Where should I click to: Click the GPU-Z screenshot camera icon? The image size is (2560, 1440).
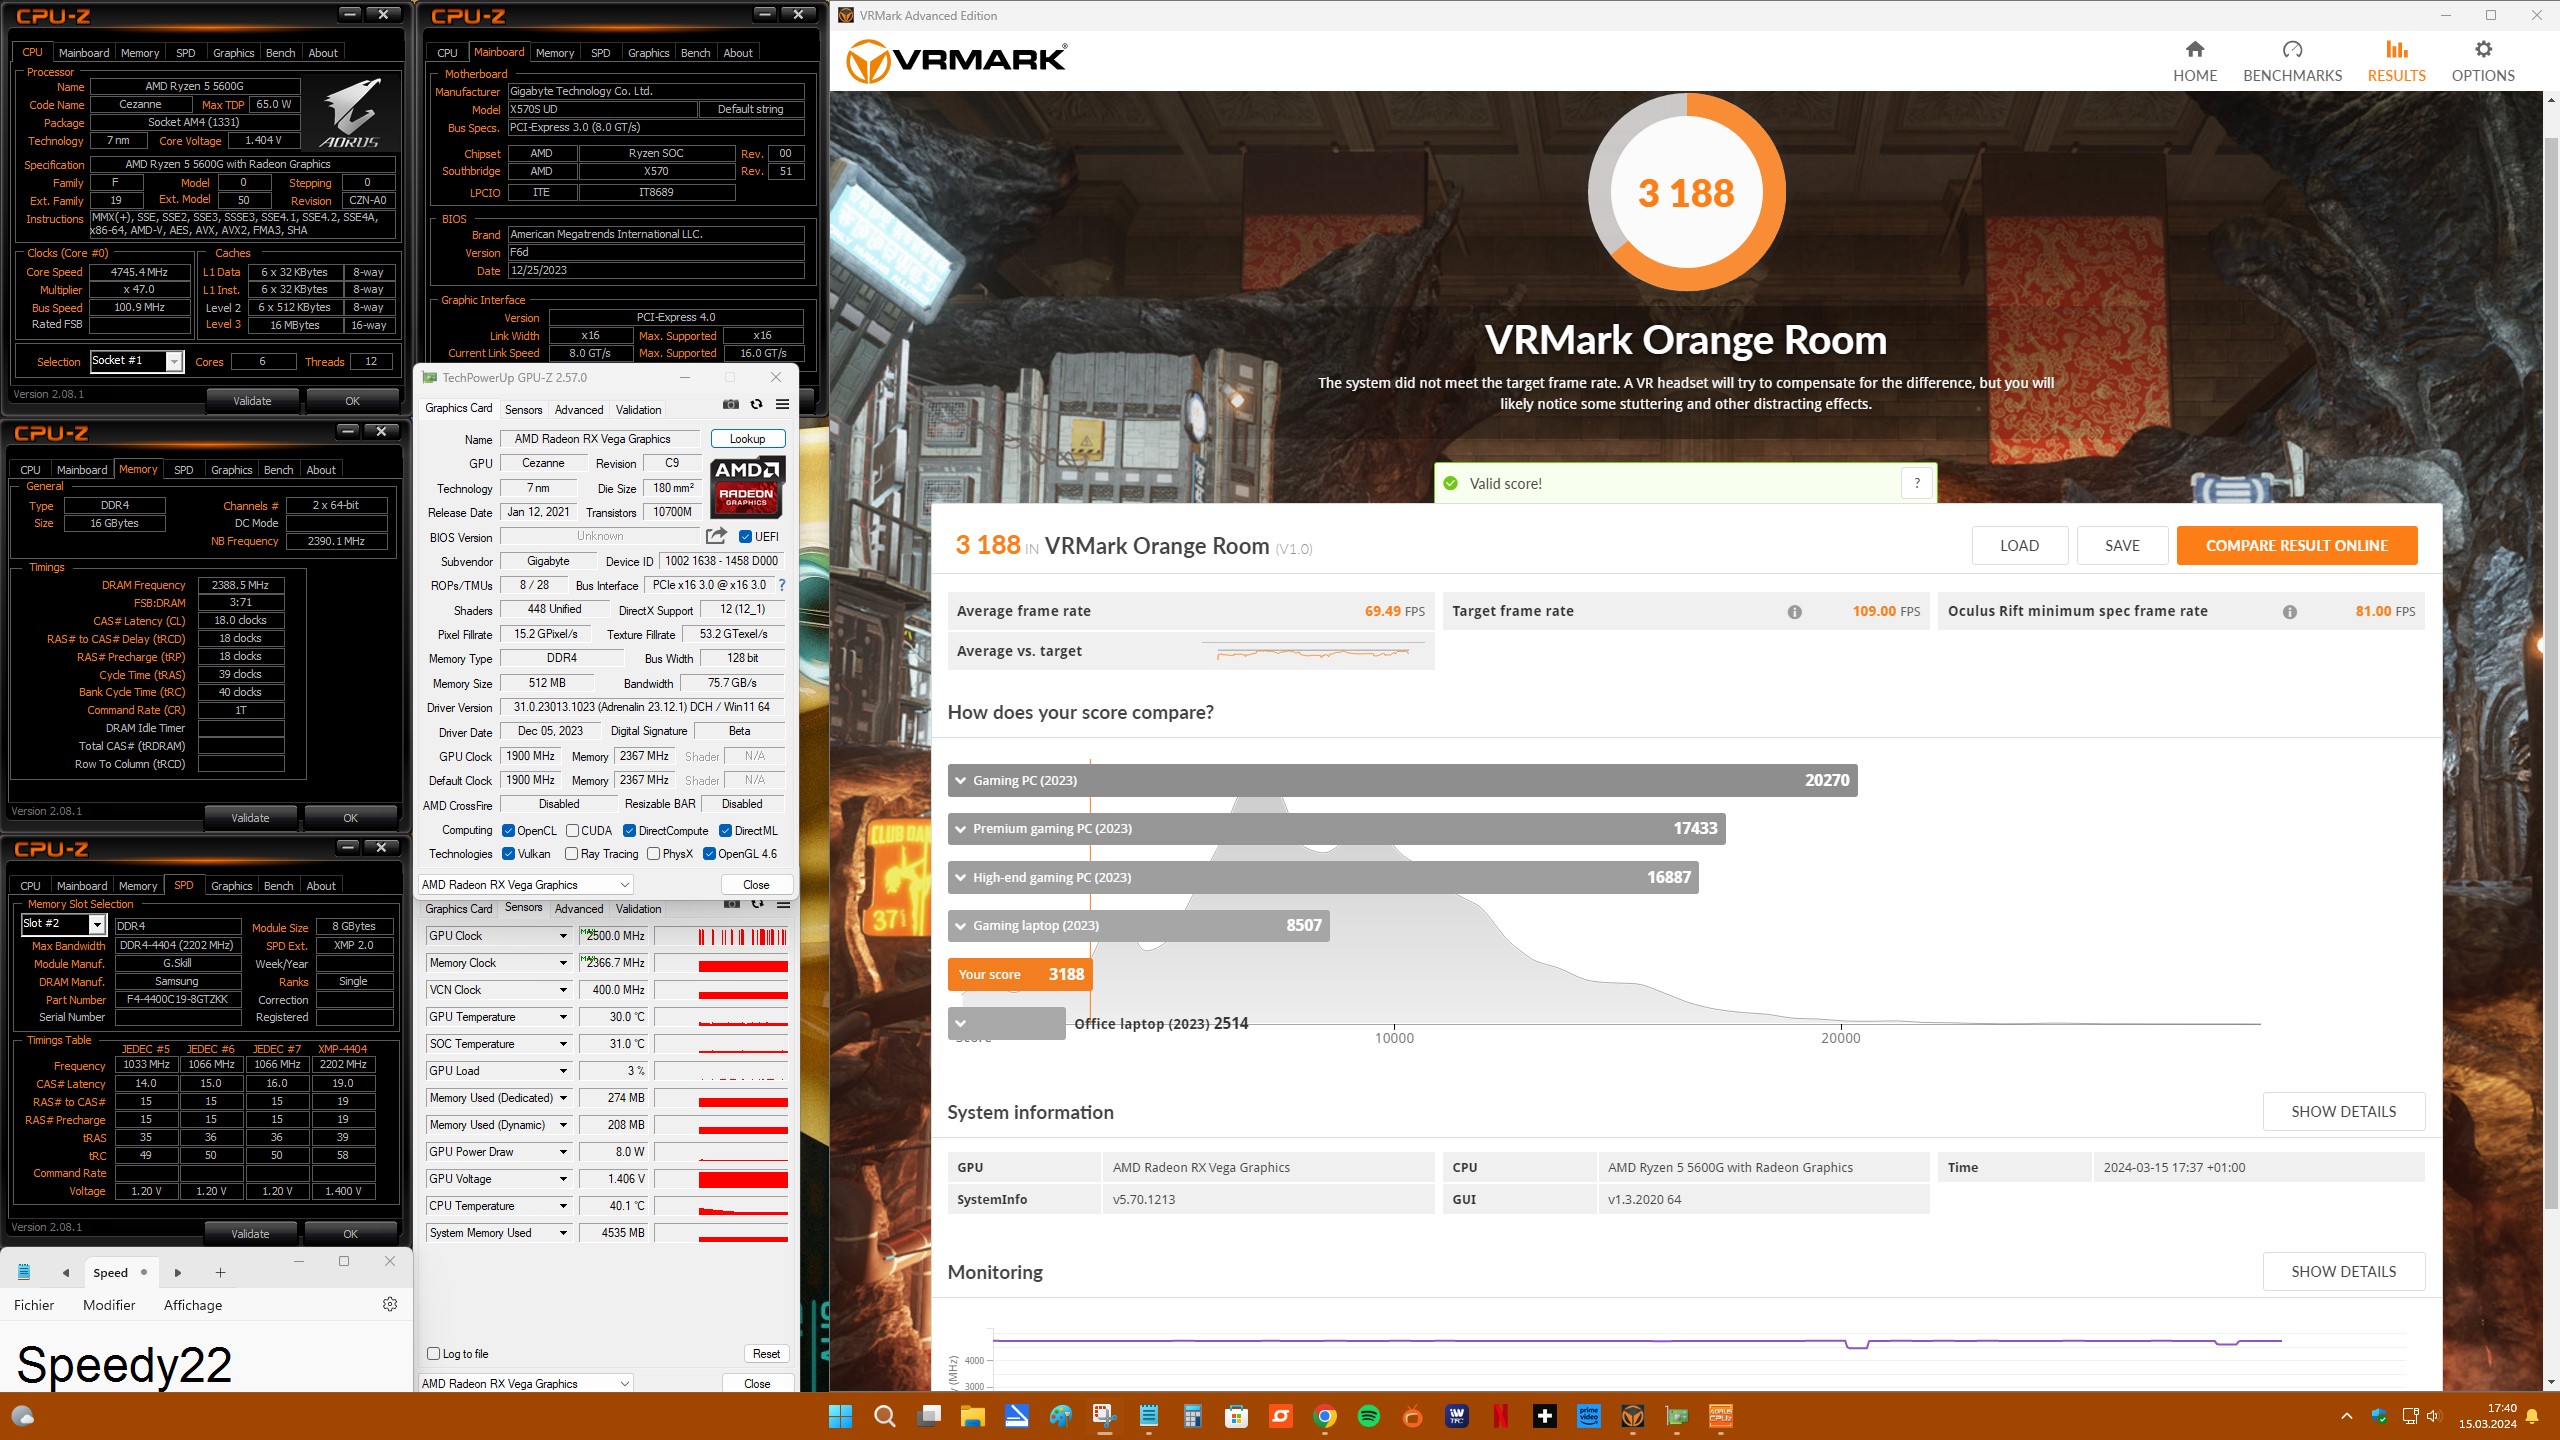pyautogui.click(x=731, y=404)
